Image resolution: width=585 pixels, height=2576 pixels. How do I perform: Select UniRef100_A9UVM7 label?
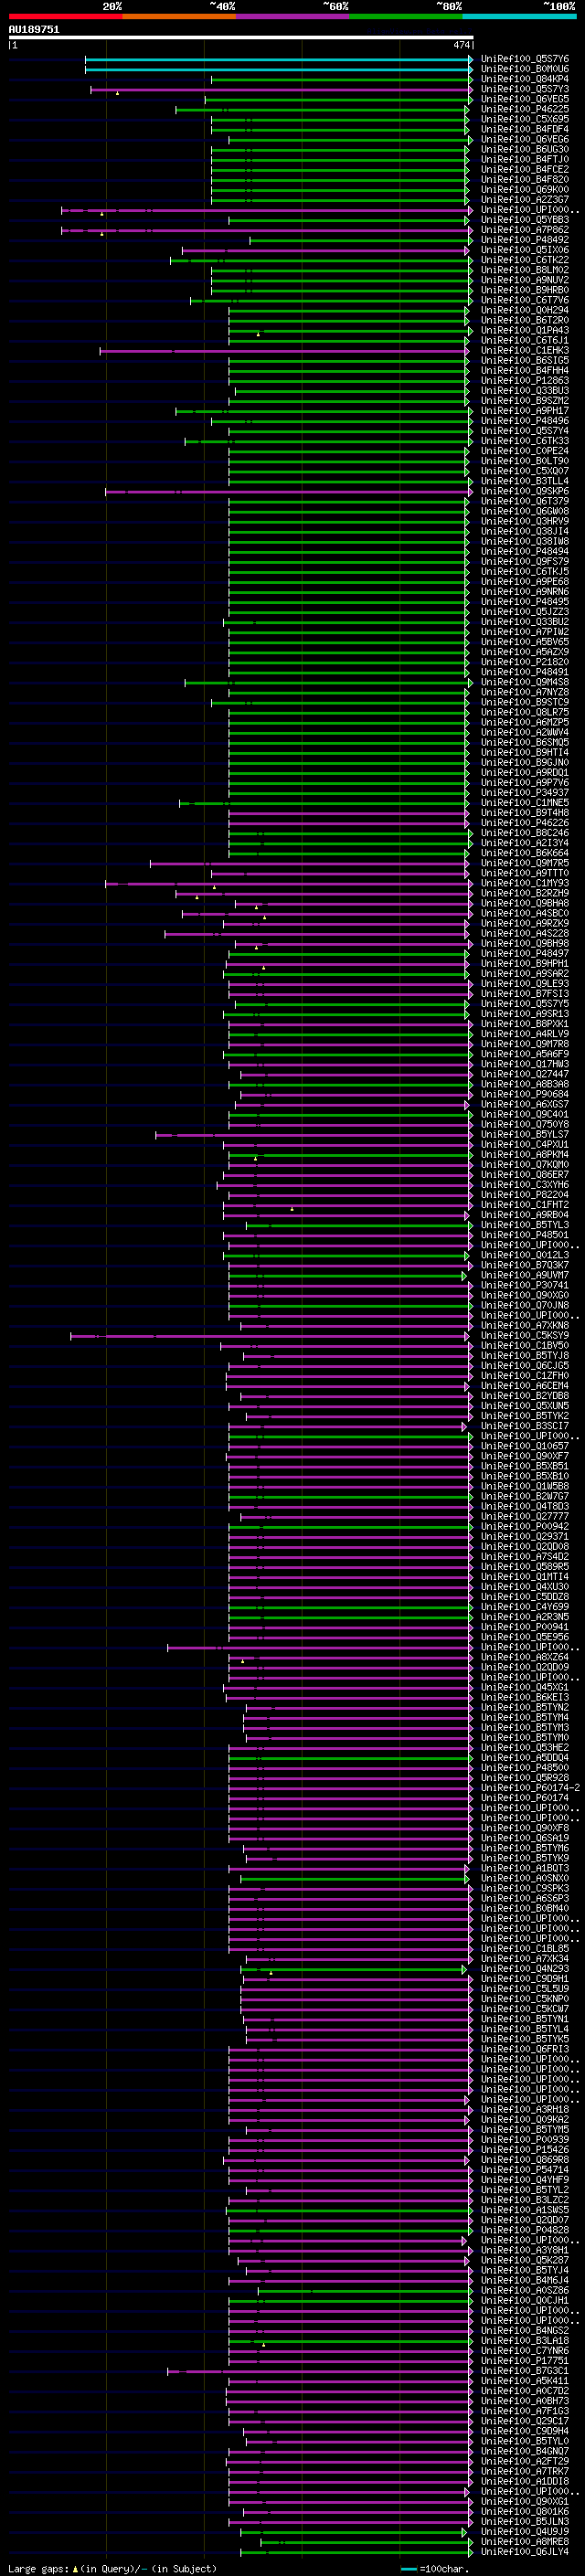pos(525,1276)
